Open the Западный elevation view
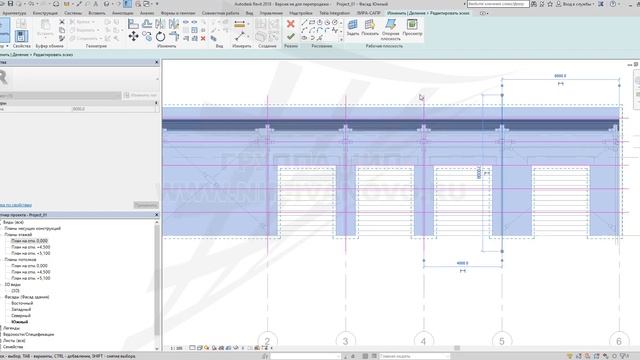This screenshot has height=360, width=640. pyautogui.click(x=21, y=309)
